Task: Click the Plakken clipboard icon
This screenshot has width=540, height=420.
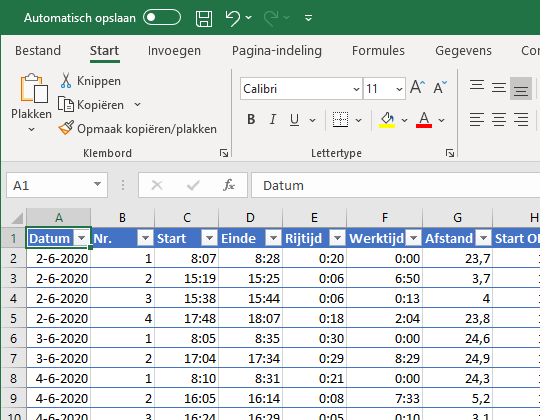Action: coord(34,88)
